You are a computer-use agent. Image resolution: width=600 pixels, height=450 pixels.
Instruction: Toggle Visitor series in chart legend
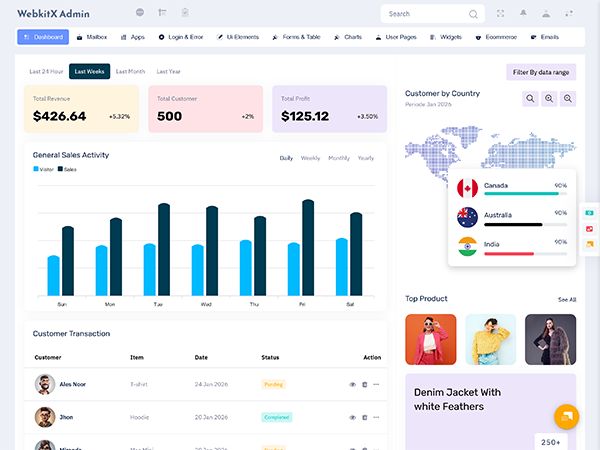click(x=42, y=169)
